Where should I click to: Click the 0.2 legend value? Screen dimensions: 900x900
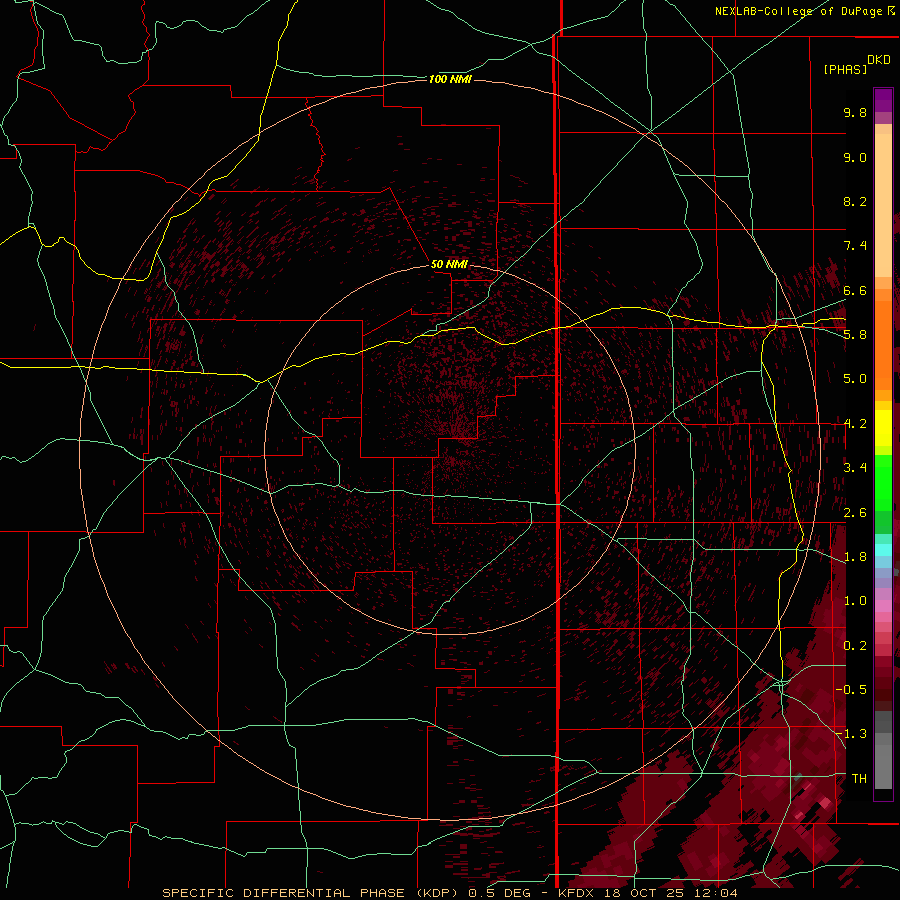[855, 646]
